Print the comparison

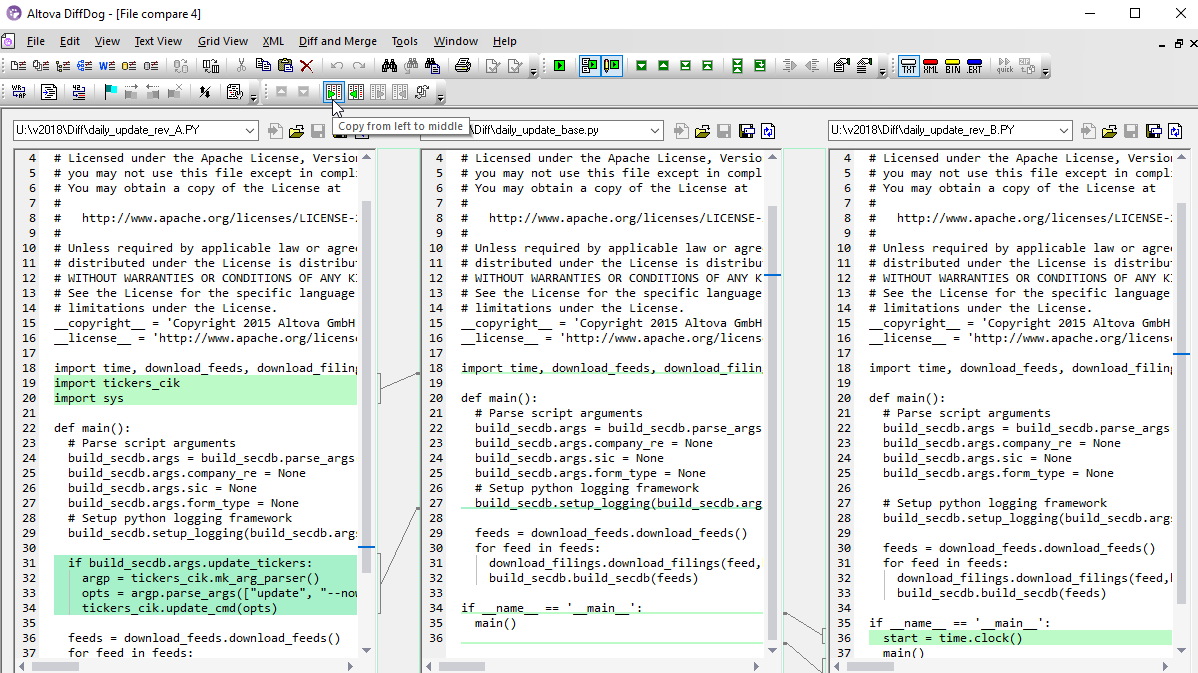[x=463, y=66]
